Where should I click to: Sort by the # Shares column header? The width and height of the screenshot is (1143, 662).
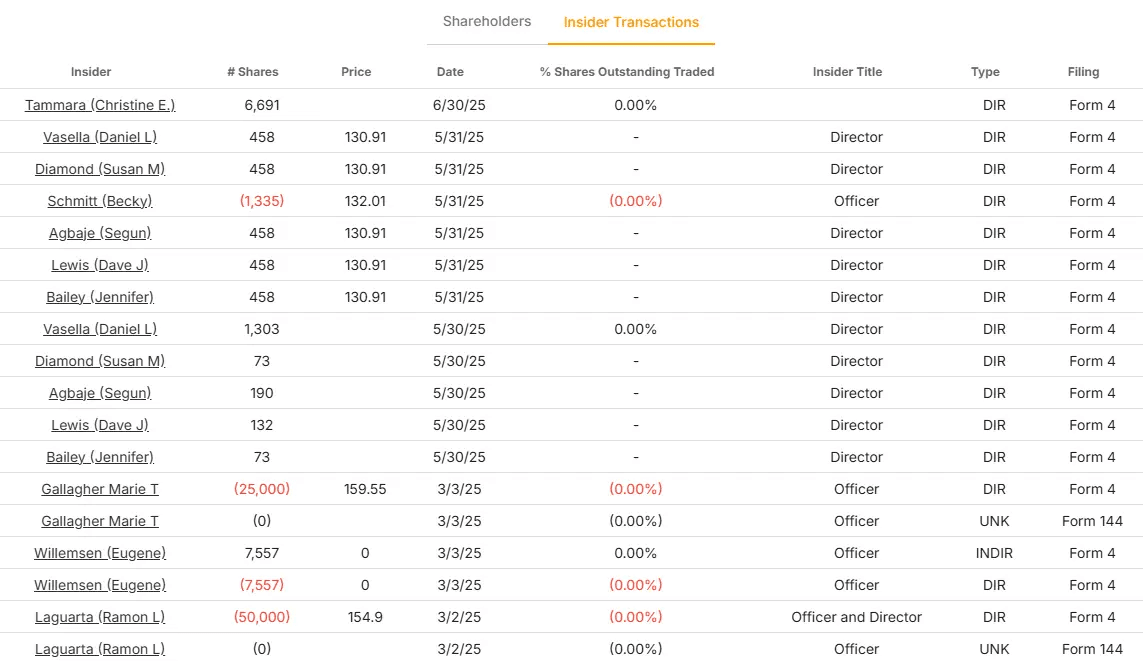(x=253, y=71)
